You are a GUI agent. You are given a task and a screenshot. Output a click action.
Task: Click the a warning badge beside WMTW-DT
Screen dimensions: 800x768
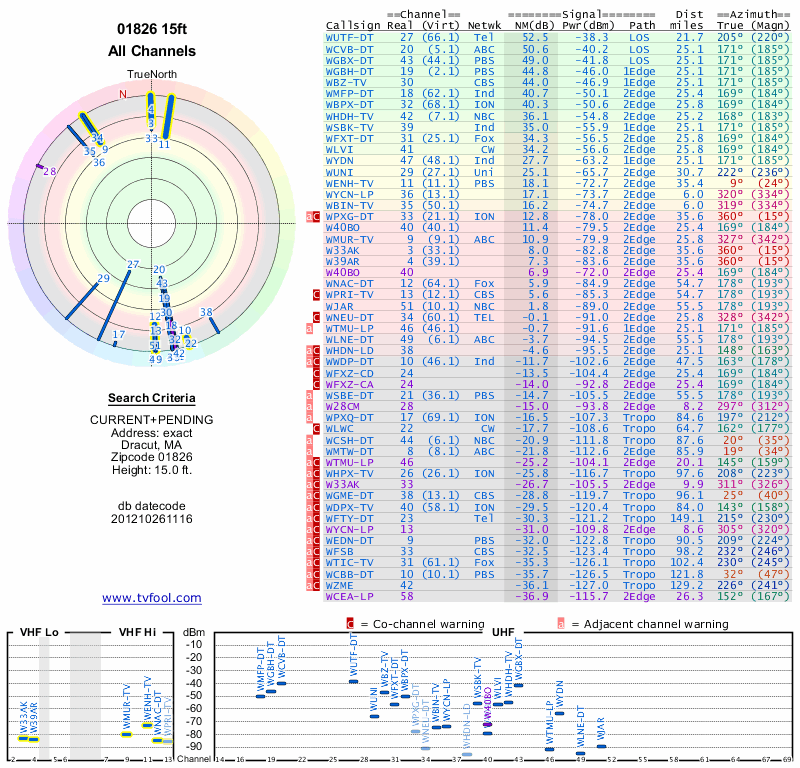[x=309, y=452]
